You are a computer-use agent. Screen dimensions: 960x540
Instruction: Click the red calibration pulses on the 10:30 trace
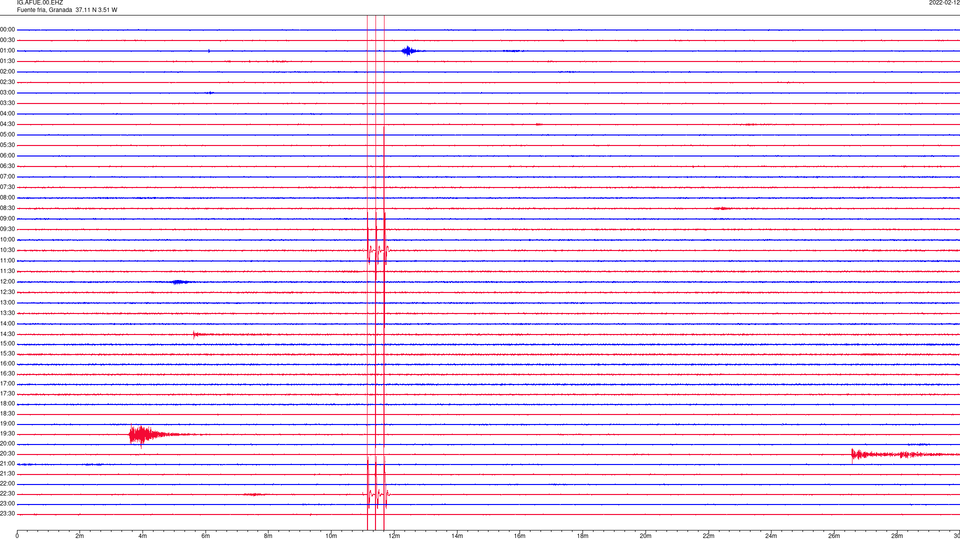click(377, 250)
